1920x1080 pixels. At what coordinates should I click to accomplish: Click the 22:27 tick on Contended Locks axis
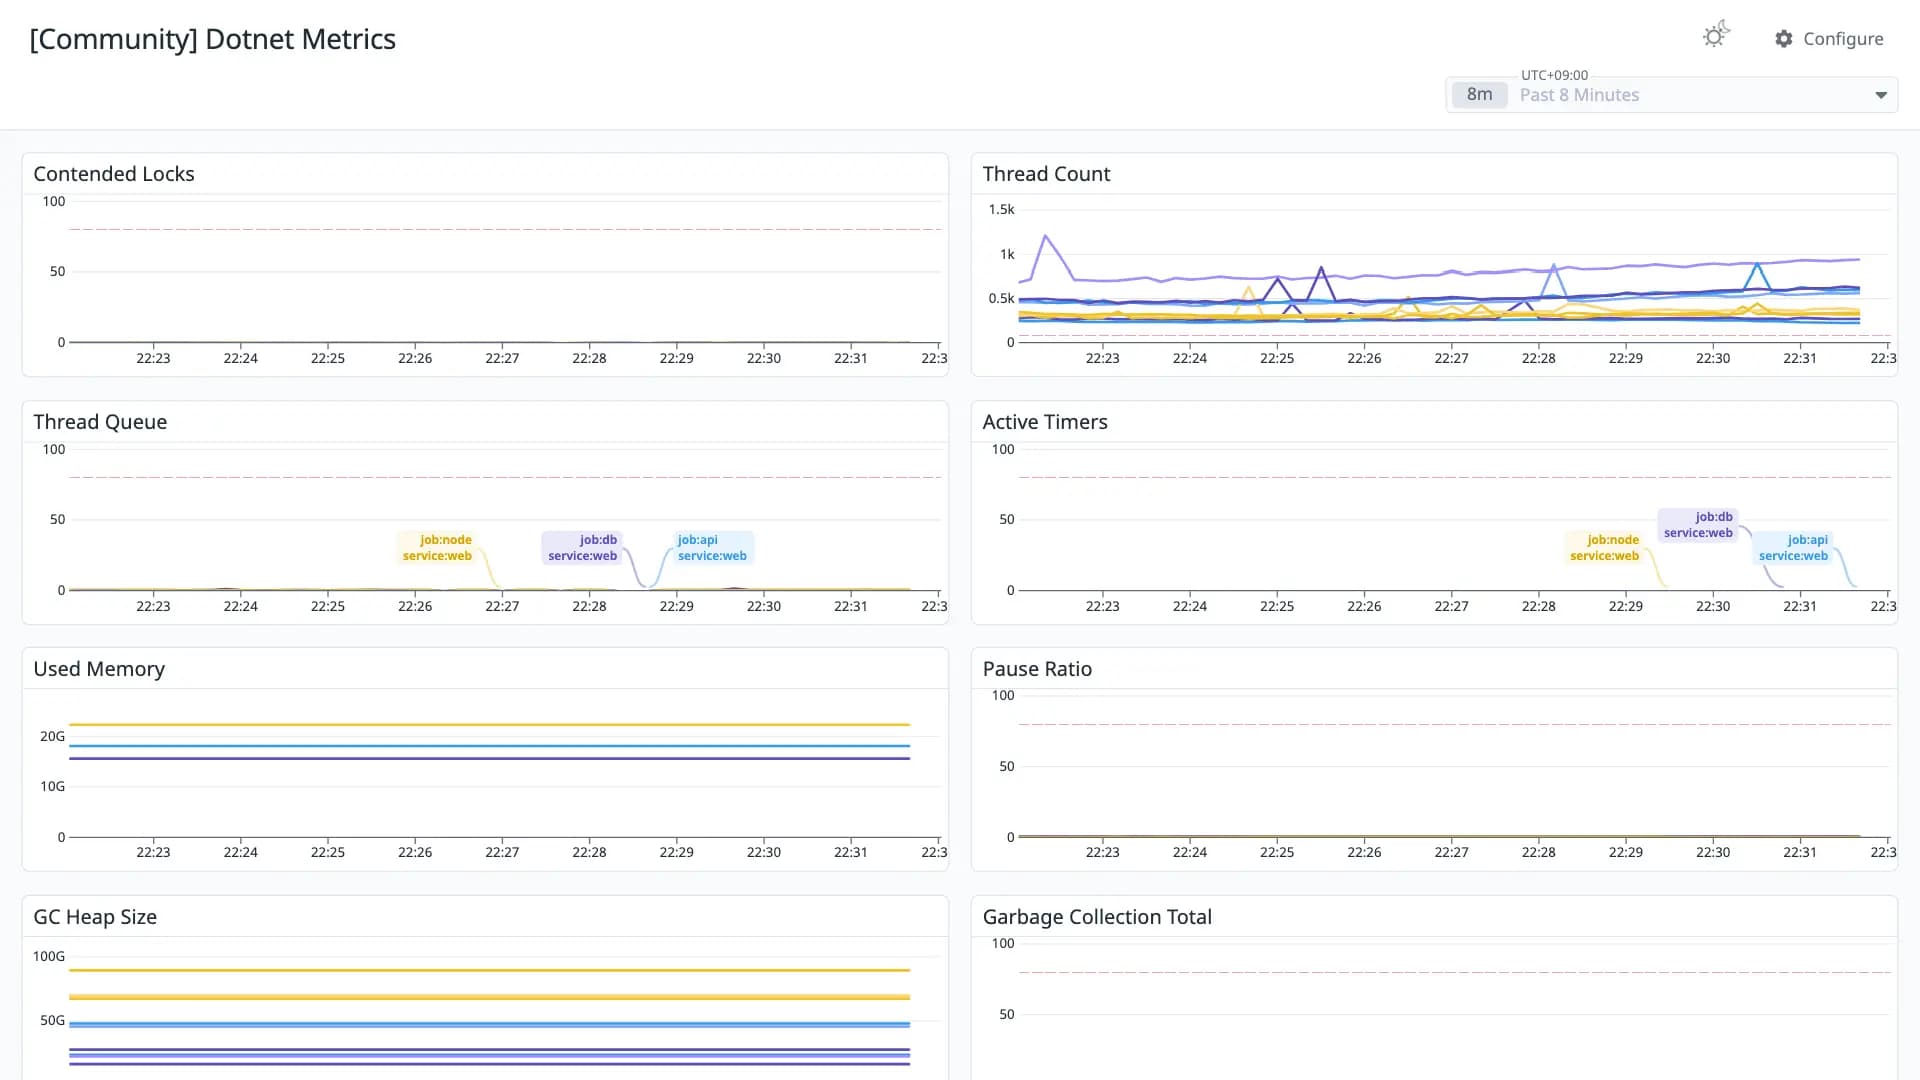coord(502,358)
